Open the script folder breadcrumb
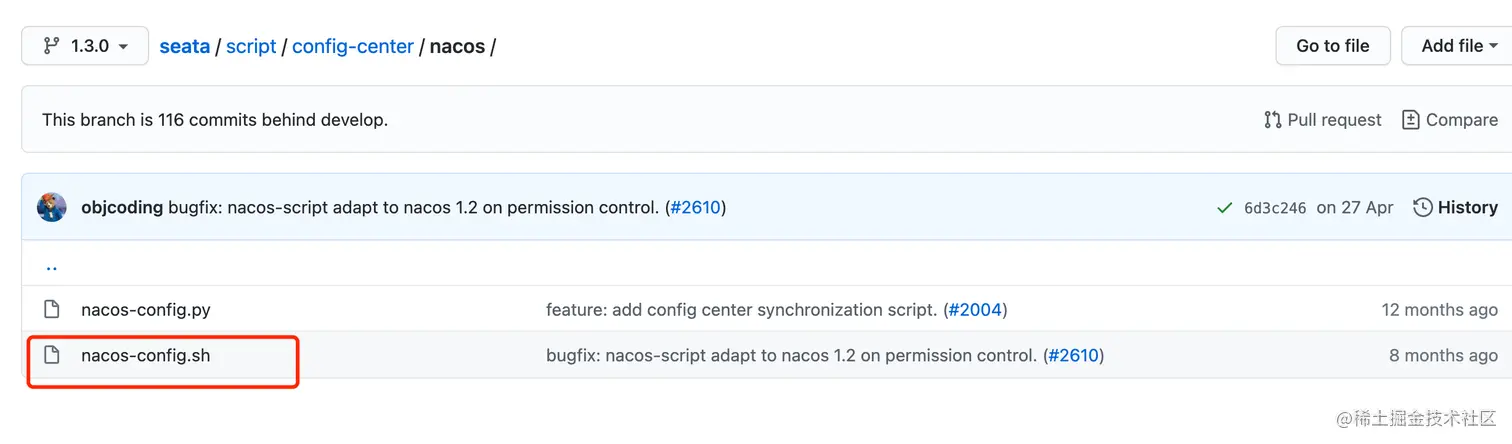The height and width of the screenshot is (444, 1512). coord(251,46)
